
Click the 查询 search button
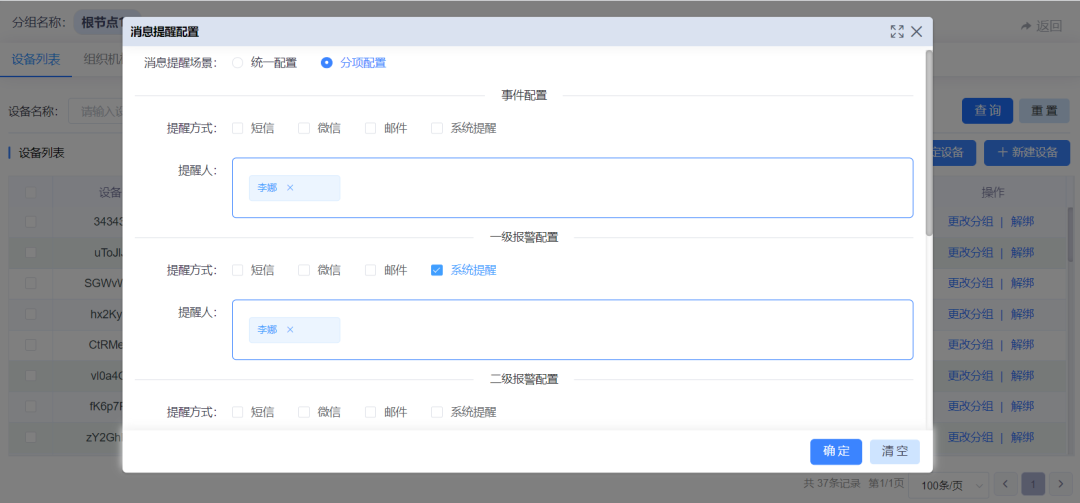tap(987, 111)
